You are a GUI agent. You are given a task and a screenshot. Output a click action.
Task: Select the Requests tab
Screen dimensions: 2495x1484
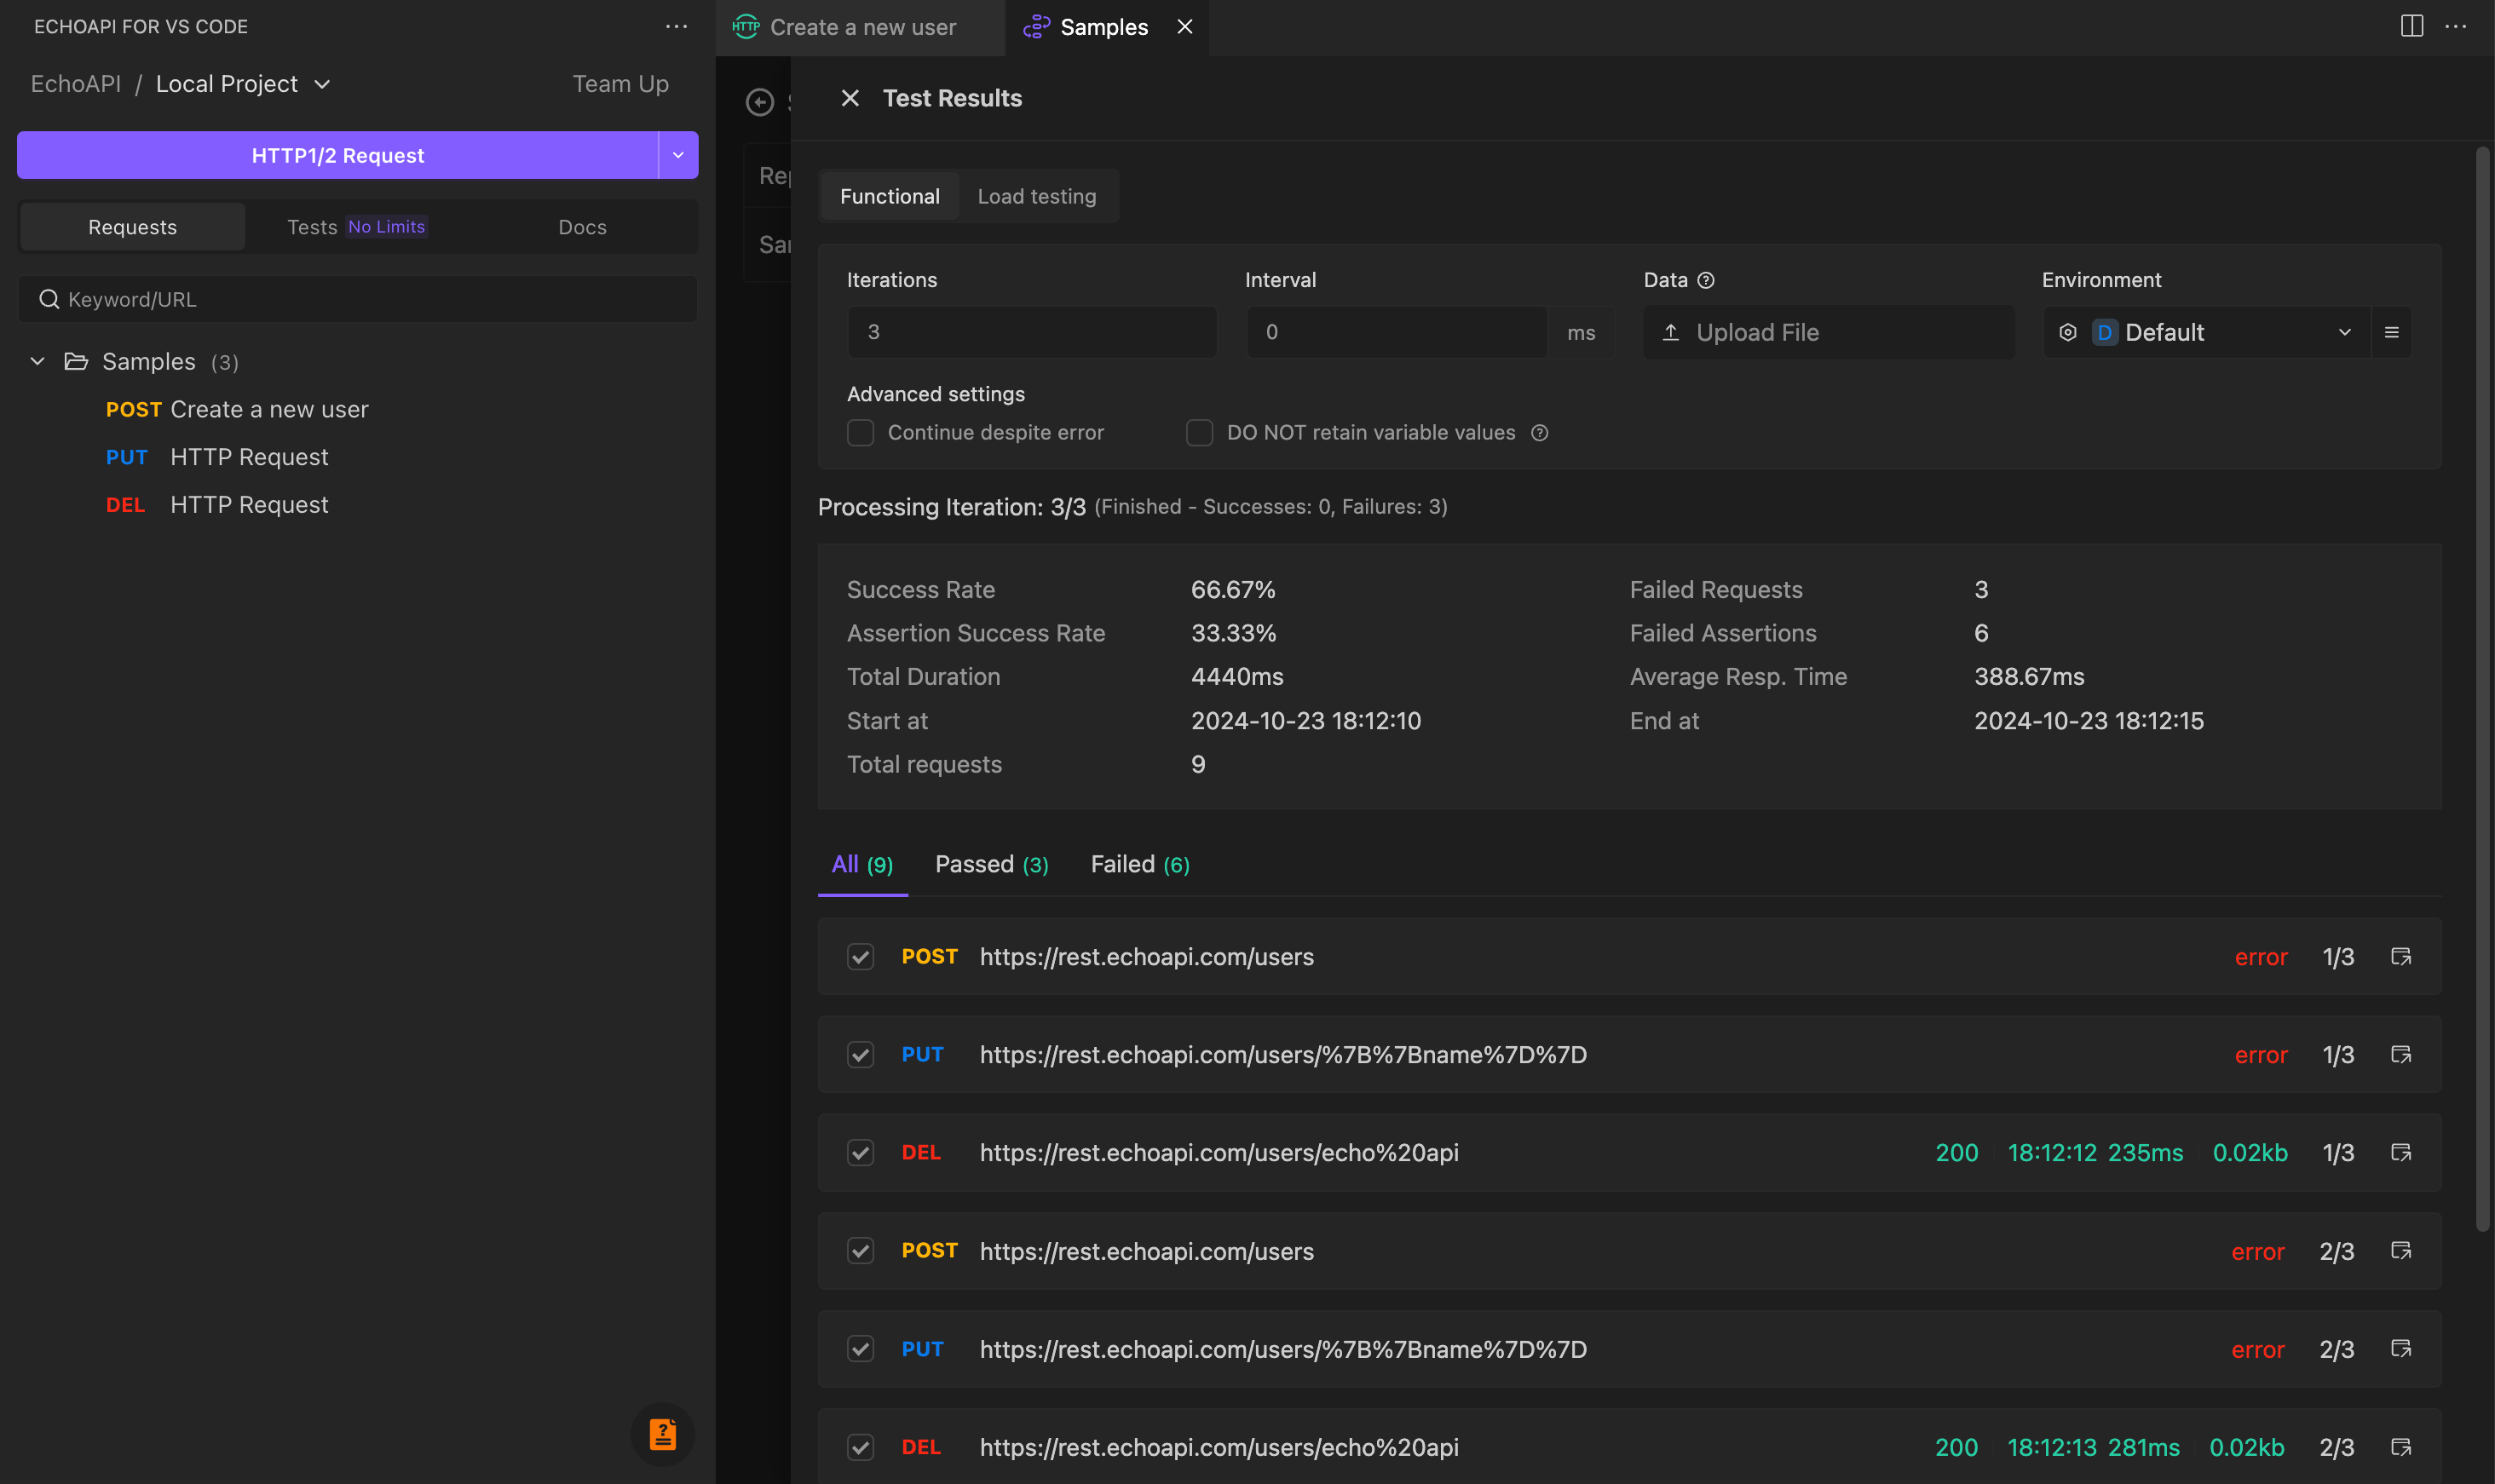[132, 227]
